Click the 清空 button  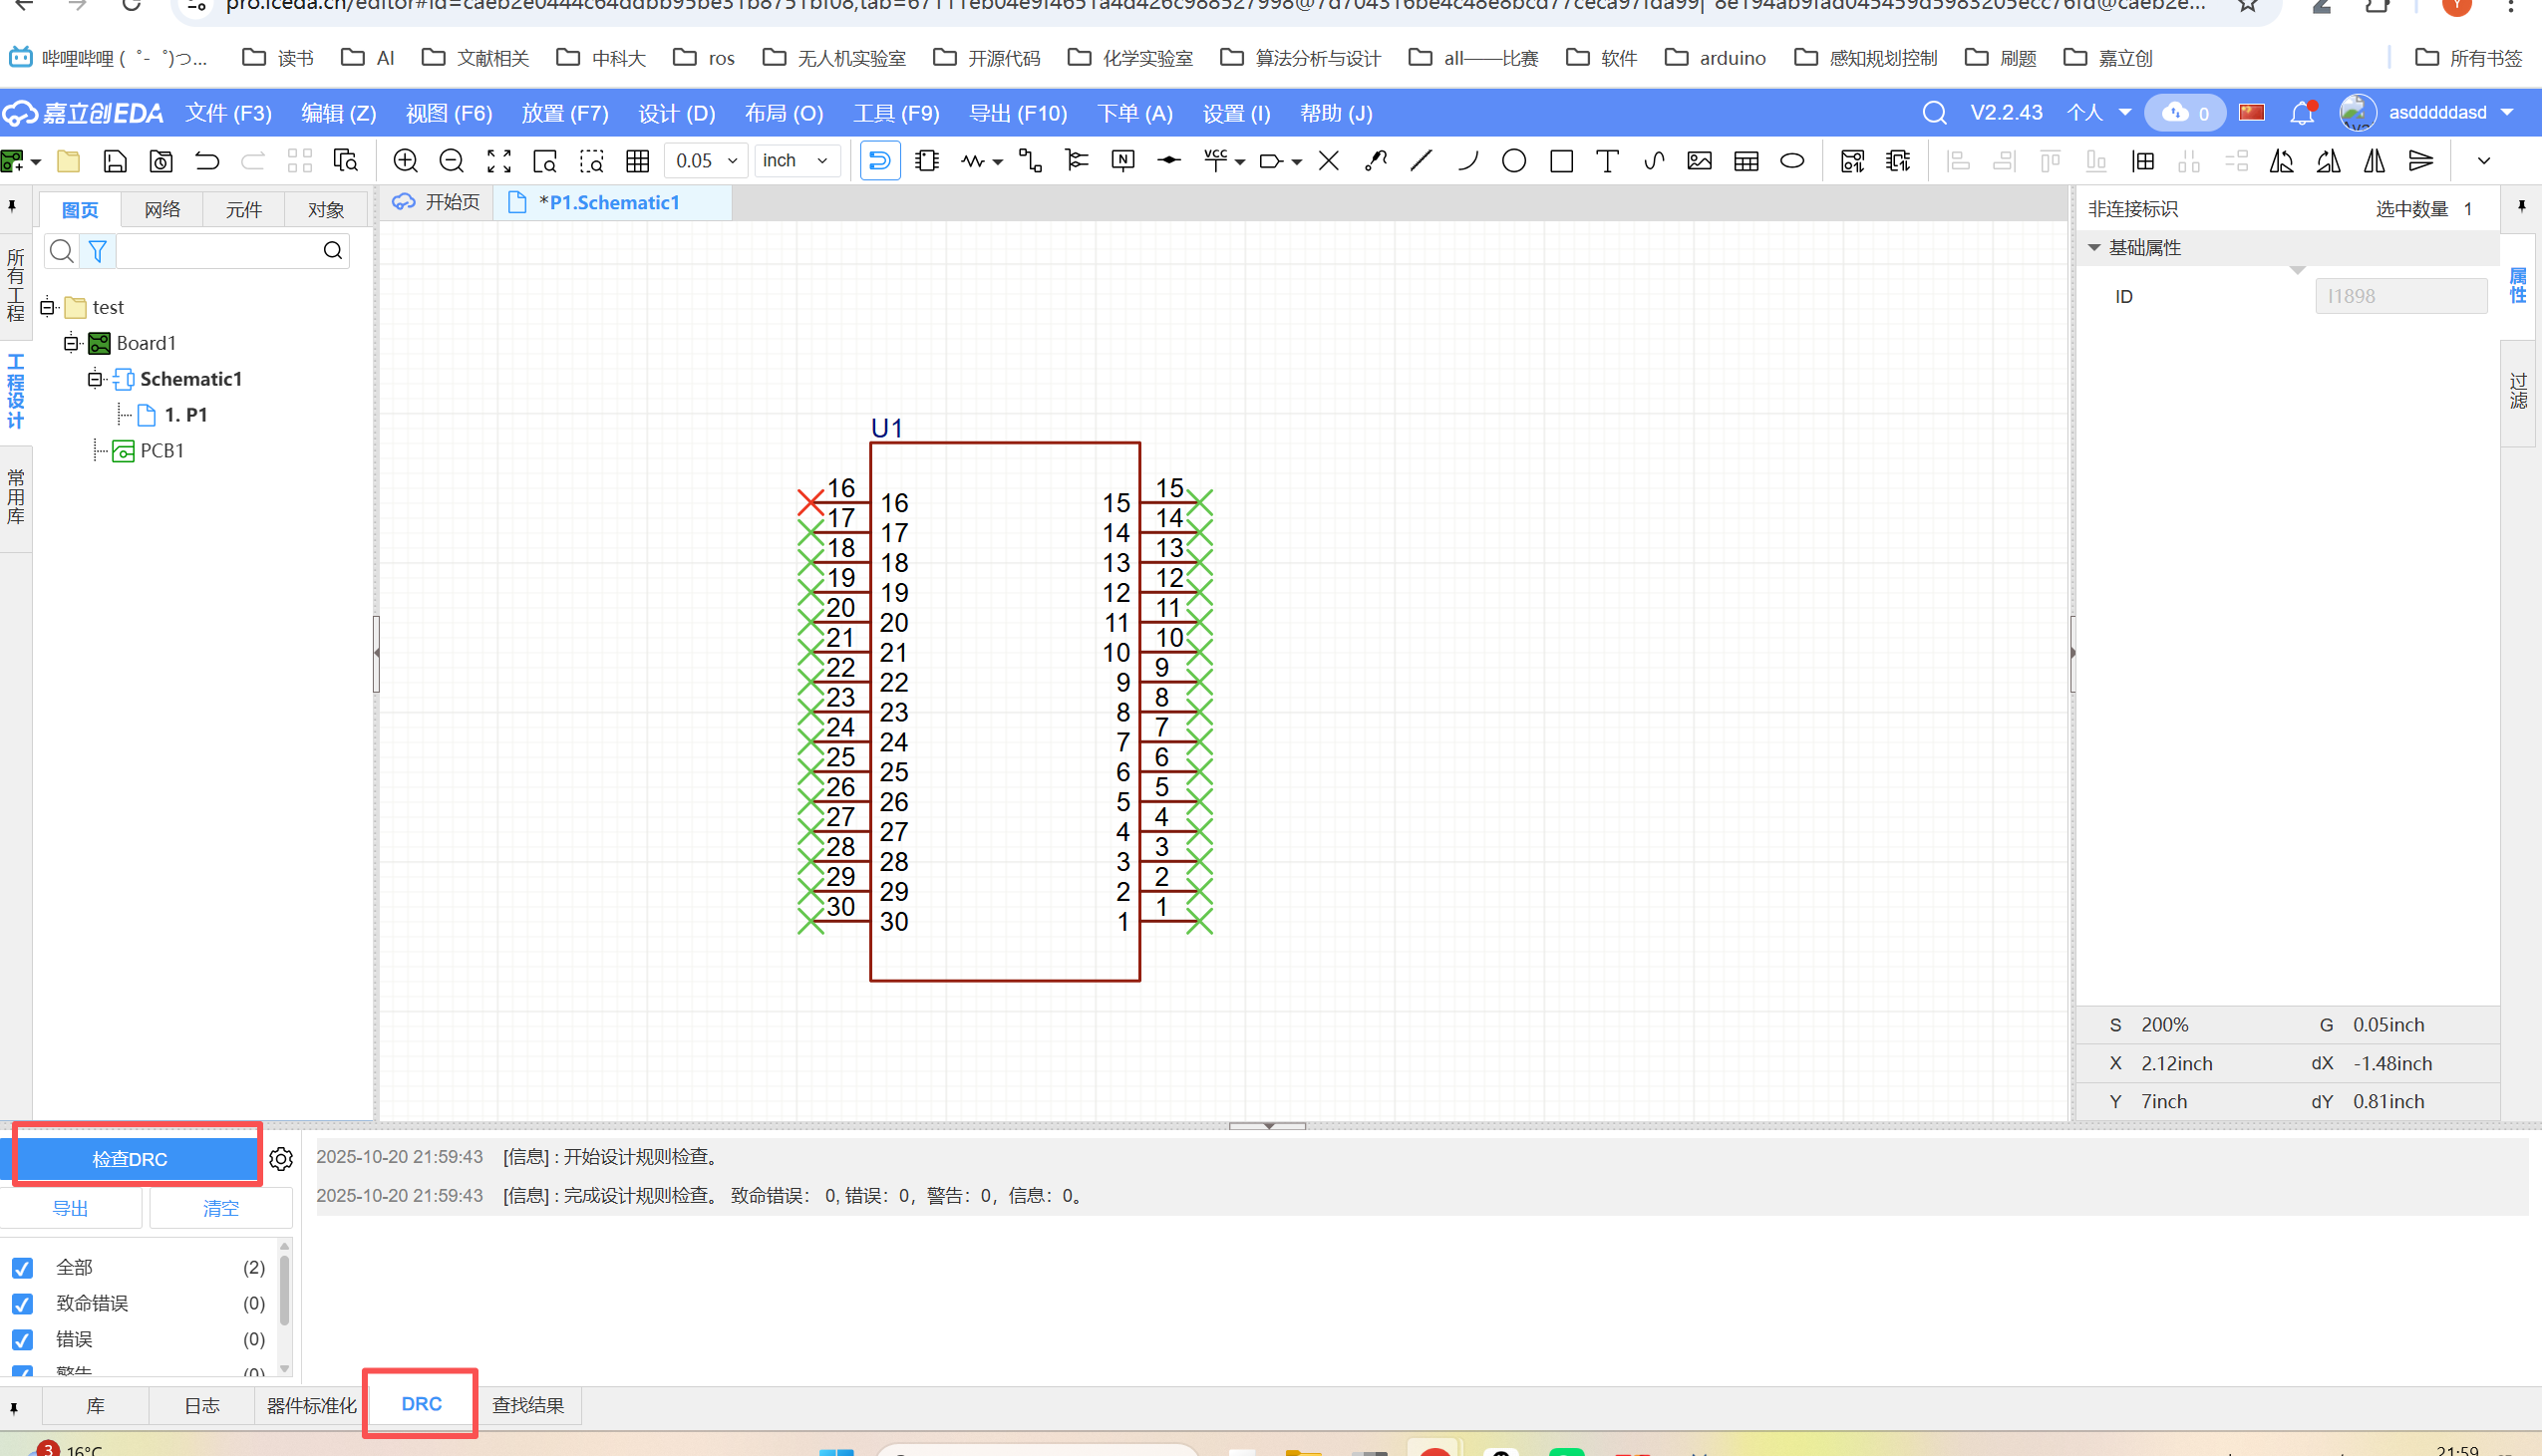[x=220, y=1208]
